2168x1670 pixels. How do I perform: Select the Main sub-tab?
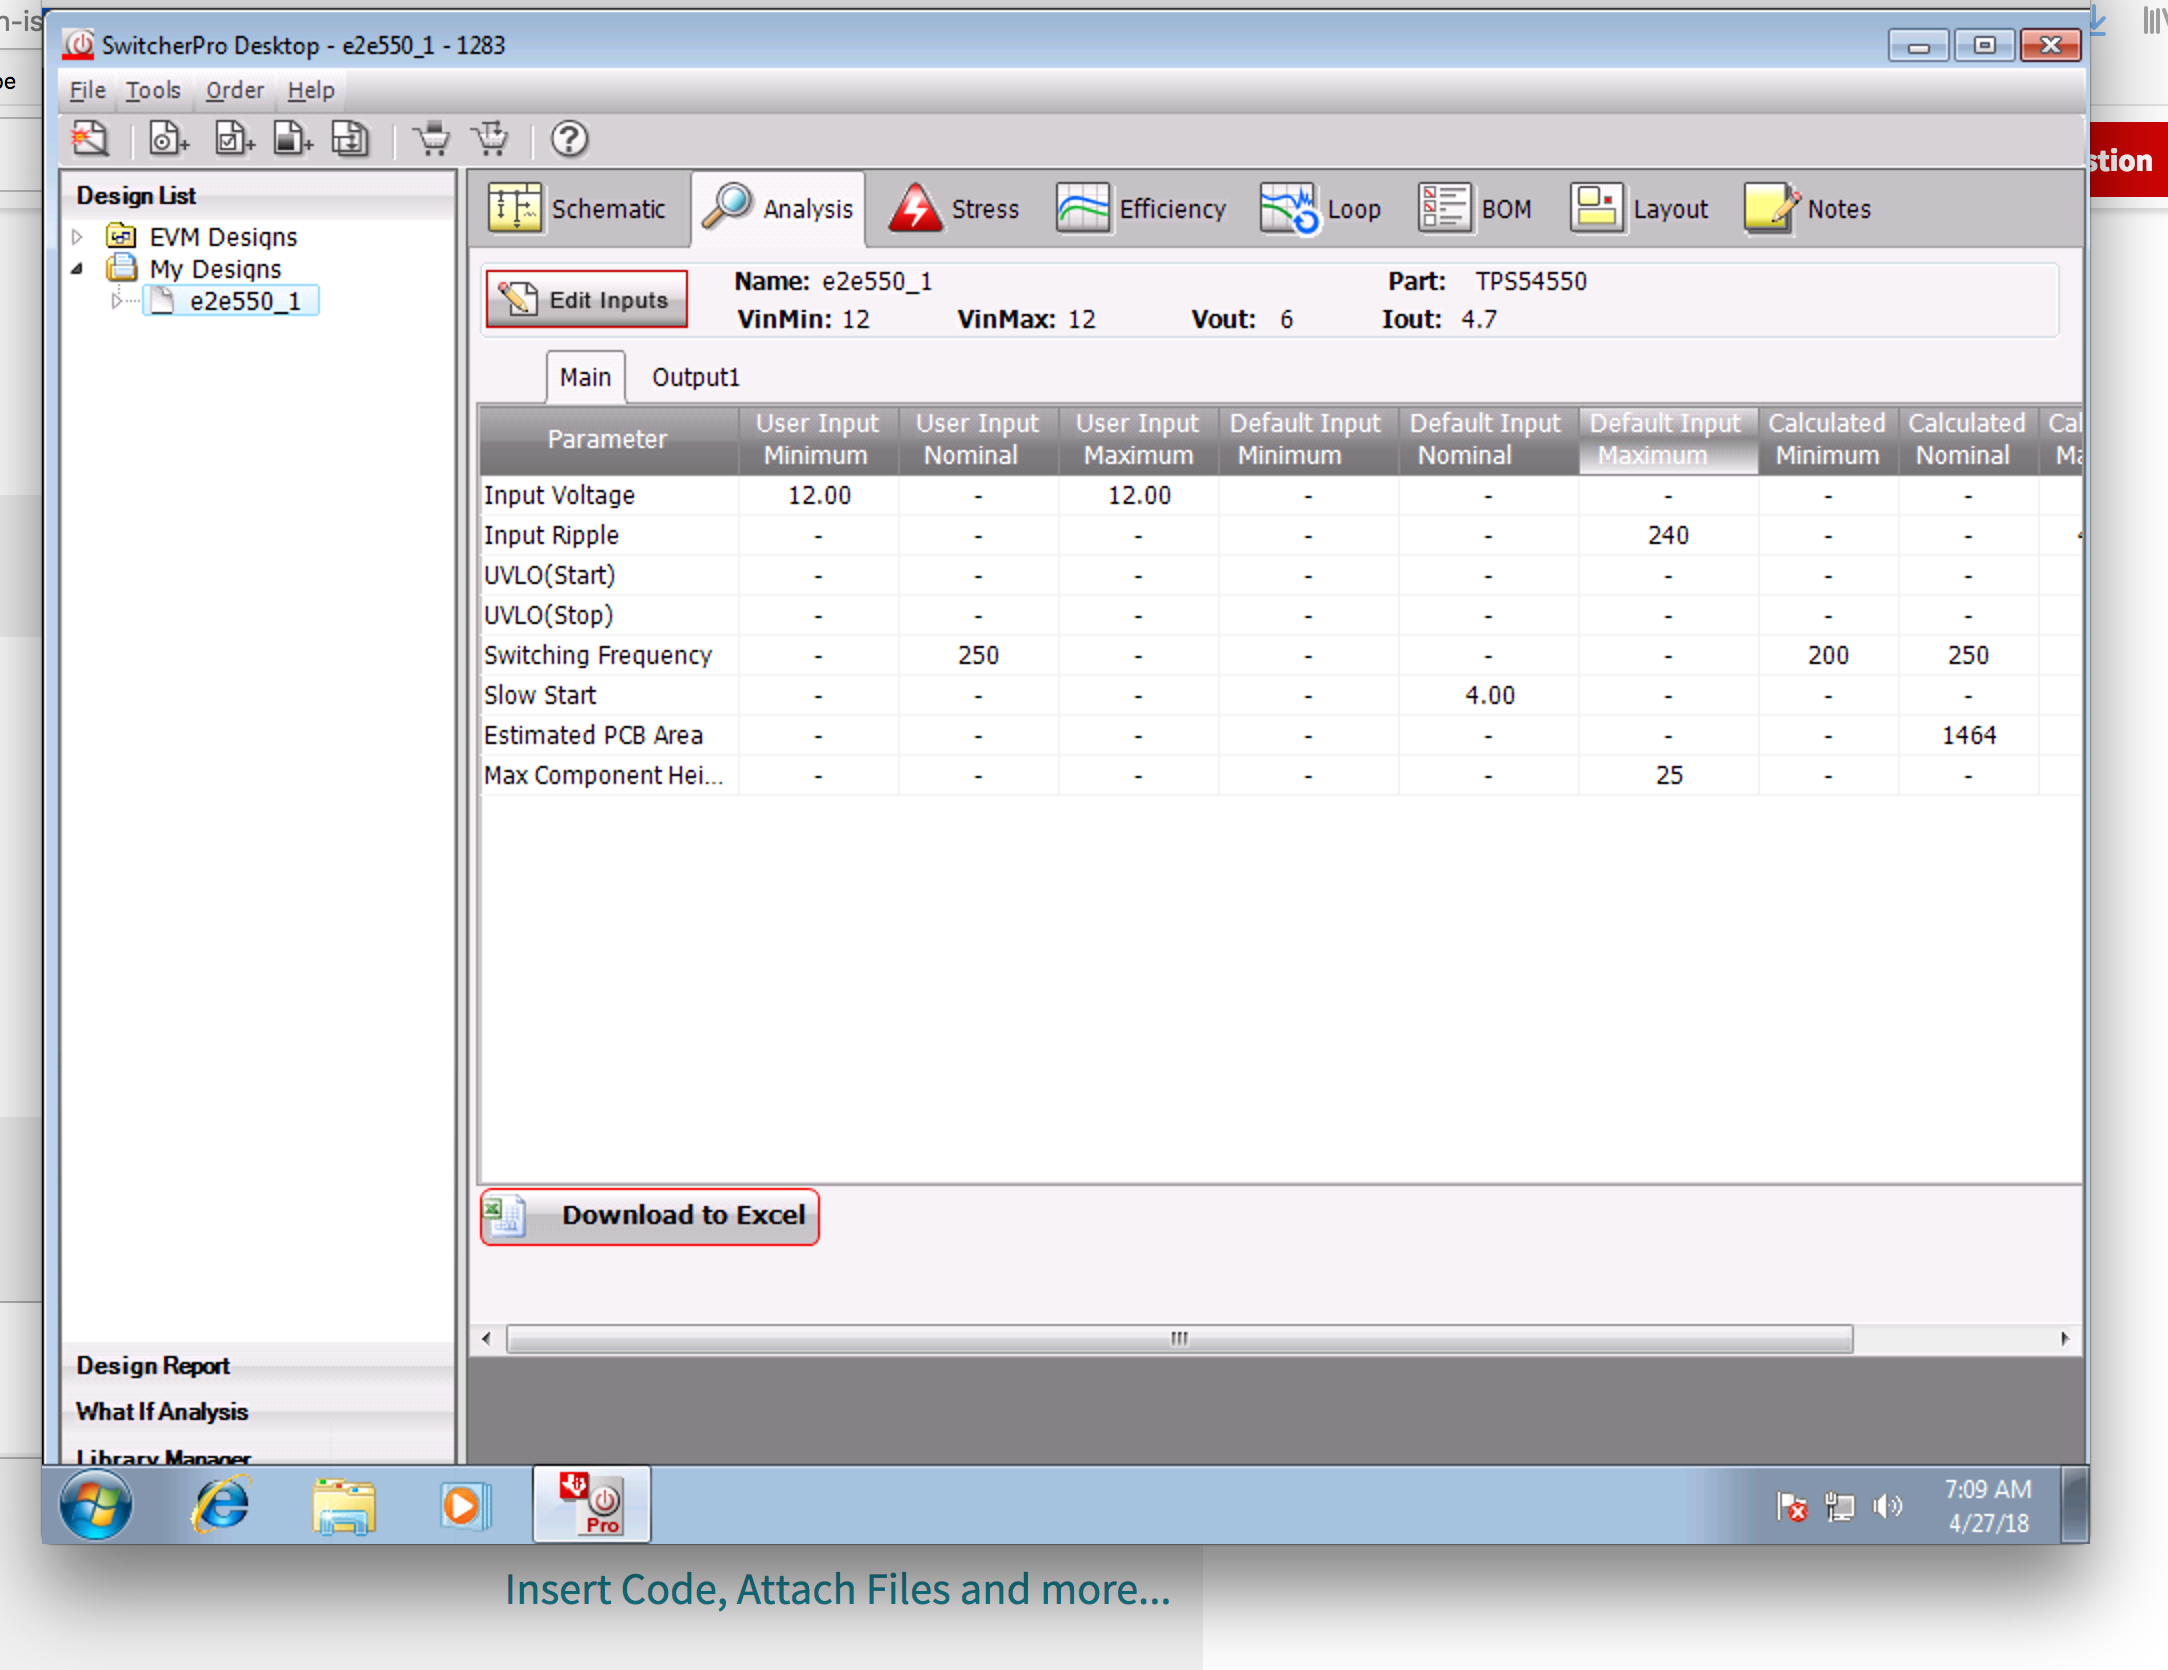585,377
